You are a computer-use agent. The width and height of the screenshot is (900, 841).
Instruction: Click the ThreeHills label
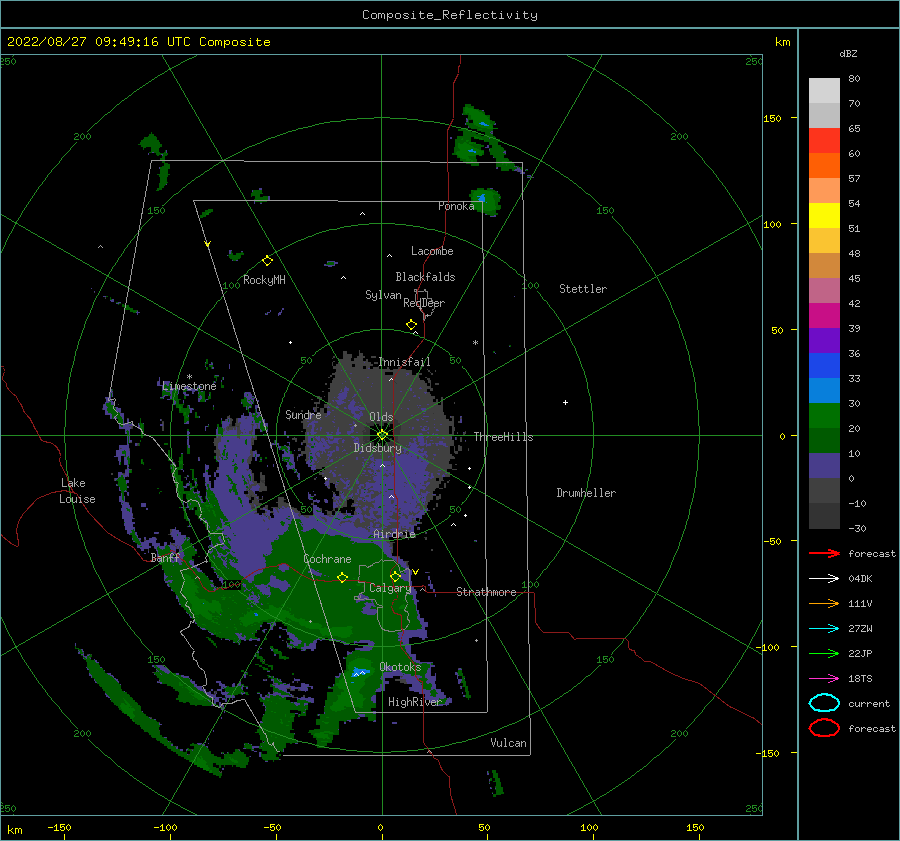[503, 437]
